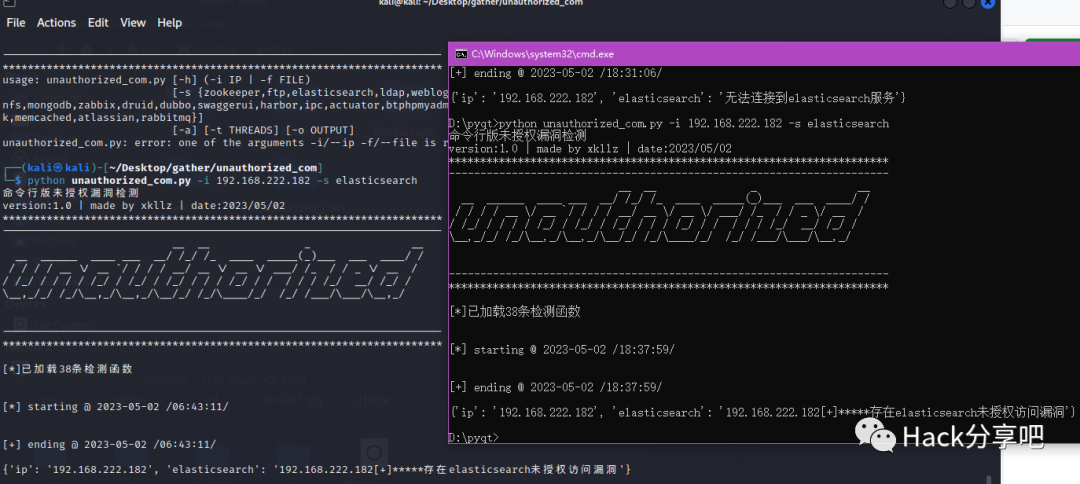Click the 'version:1.0 | made by xkllz' line in cmd window
The width and height of the screenshot is (1080, 484).
(x=590, y=149)
